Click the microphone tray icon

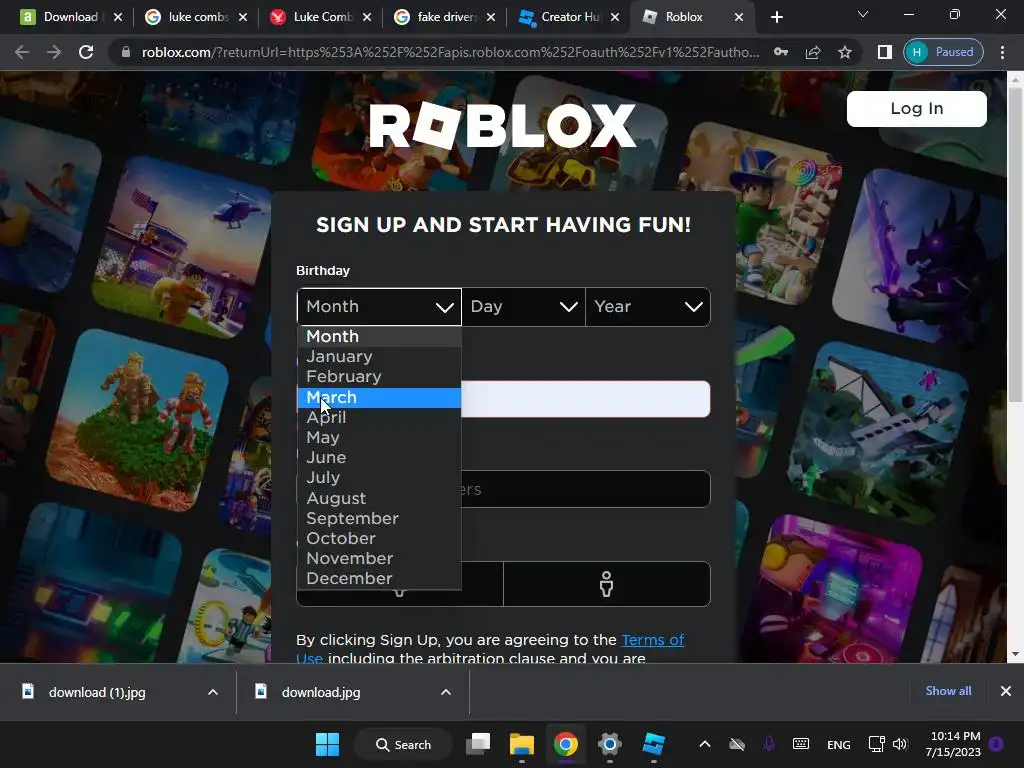pyautogui.click(x=769, y=744)
